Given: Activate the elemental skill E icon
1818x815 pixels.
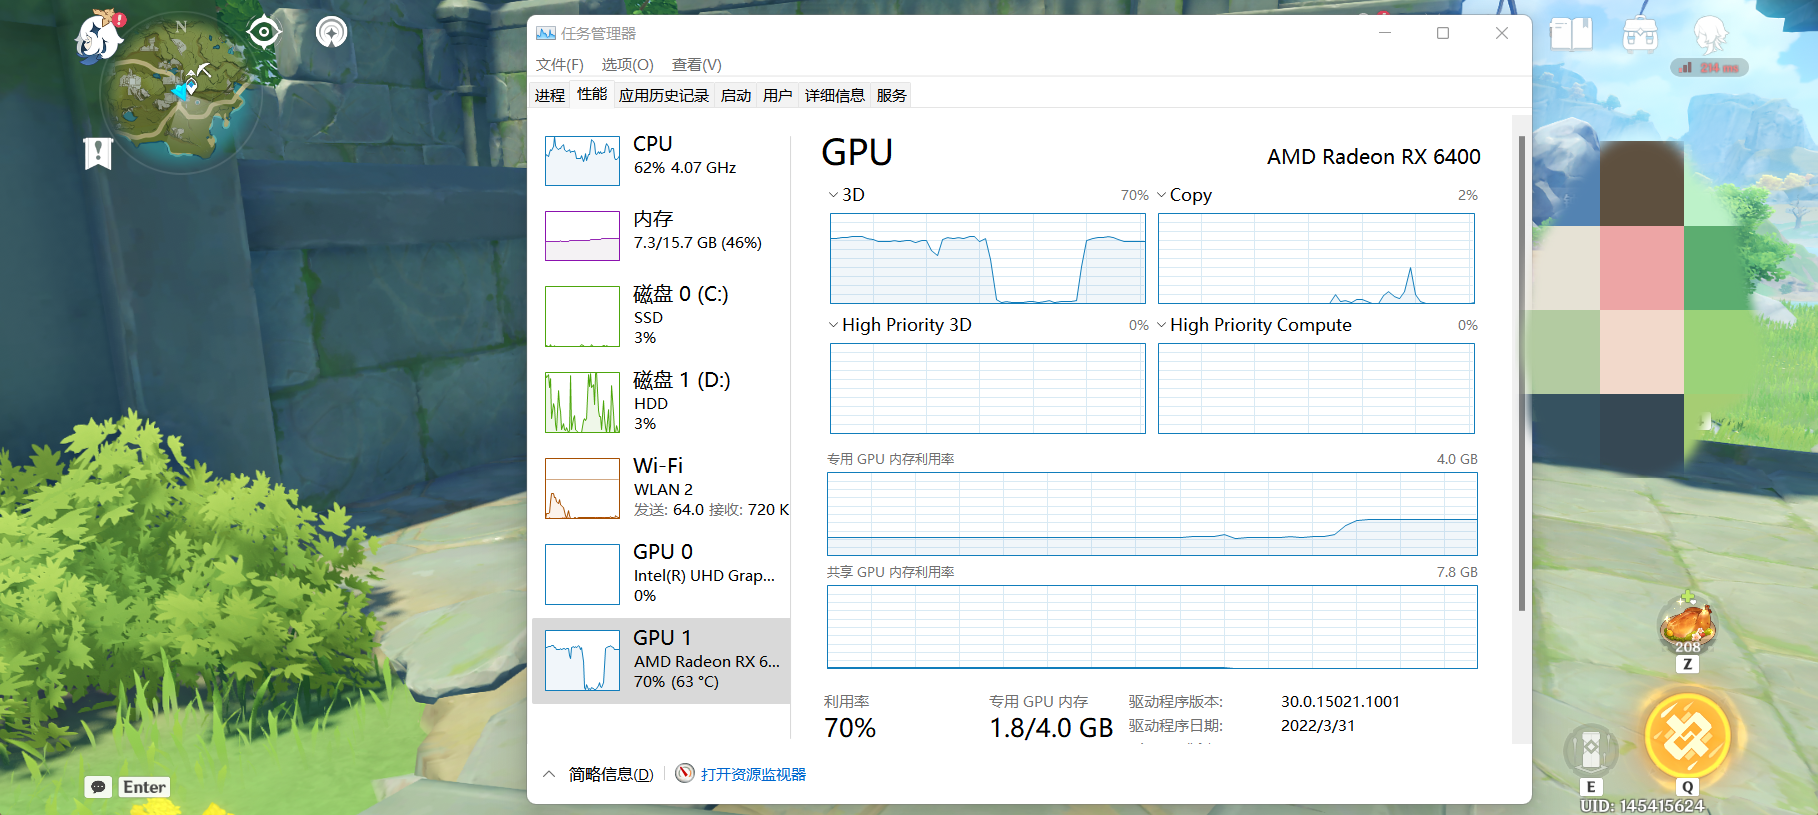Looking at the screenshot, I should coord(1591,750).
